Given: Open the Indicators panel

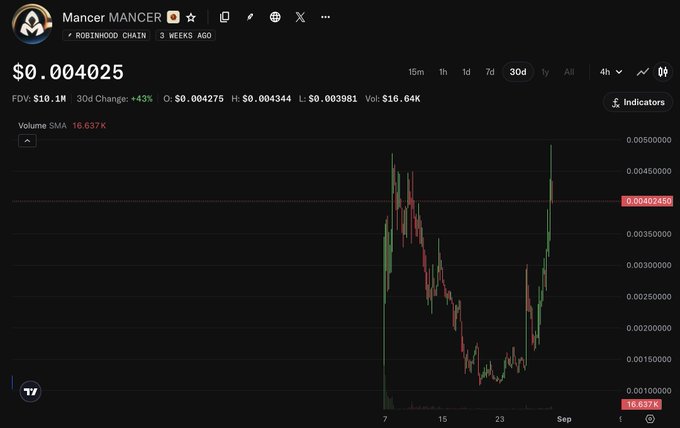Looking at the screenshot, I should (x=638, y=102).
